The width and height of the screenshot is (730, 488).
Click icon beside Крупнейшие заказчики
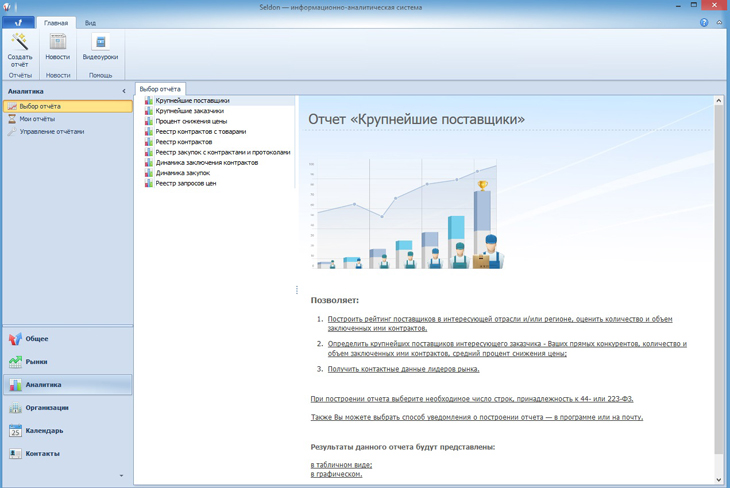[x=149, y=111]
